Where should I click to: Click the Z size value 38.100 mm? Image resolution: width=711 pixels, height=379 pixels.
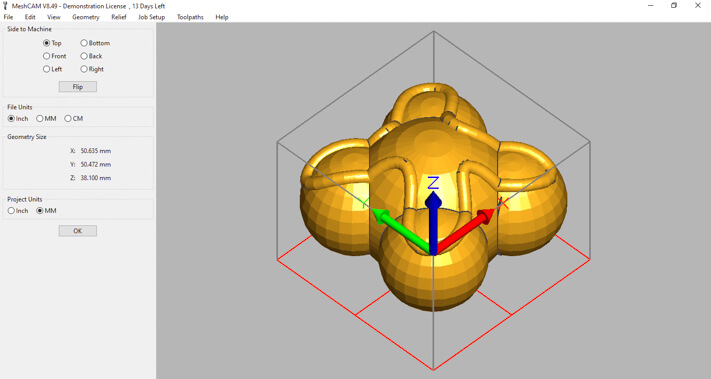tap(96, 178)
